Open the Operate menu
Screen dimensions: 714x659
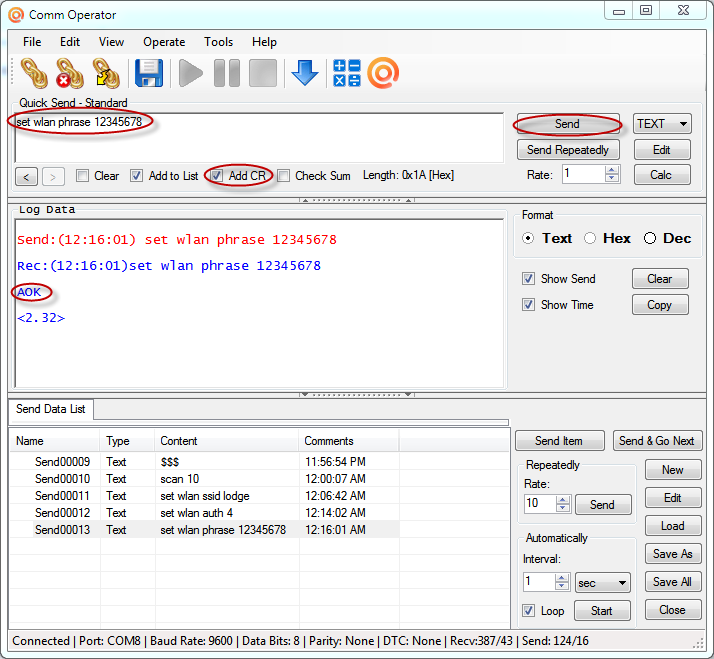tap(164, 42)
